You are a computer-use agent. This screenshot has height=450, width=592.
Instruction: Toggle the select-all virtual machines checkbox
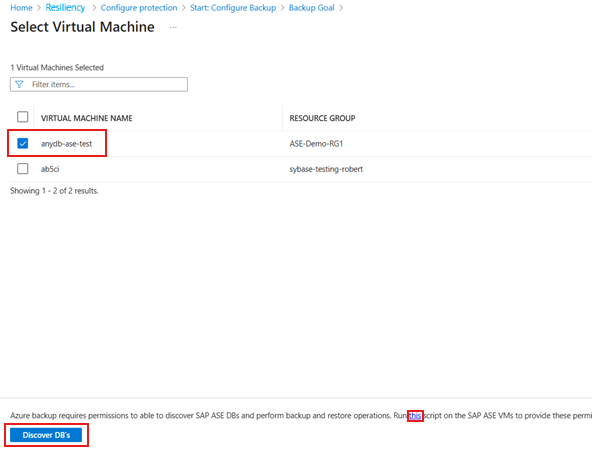[23, 117]
